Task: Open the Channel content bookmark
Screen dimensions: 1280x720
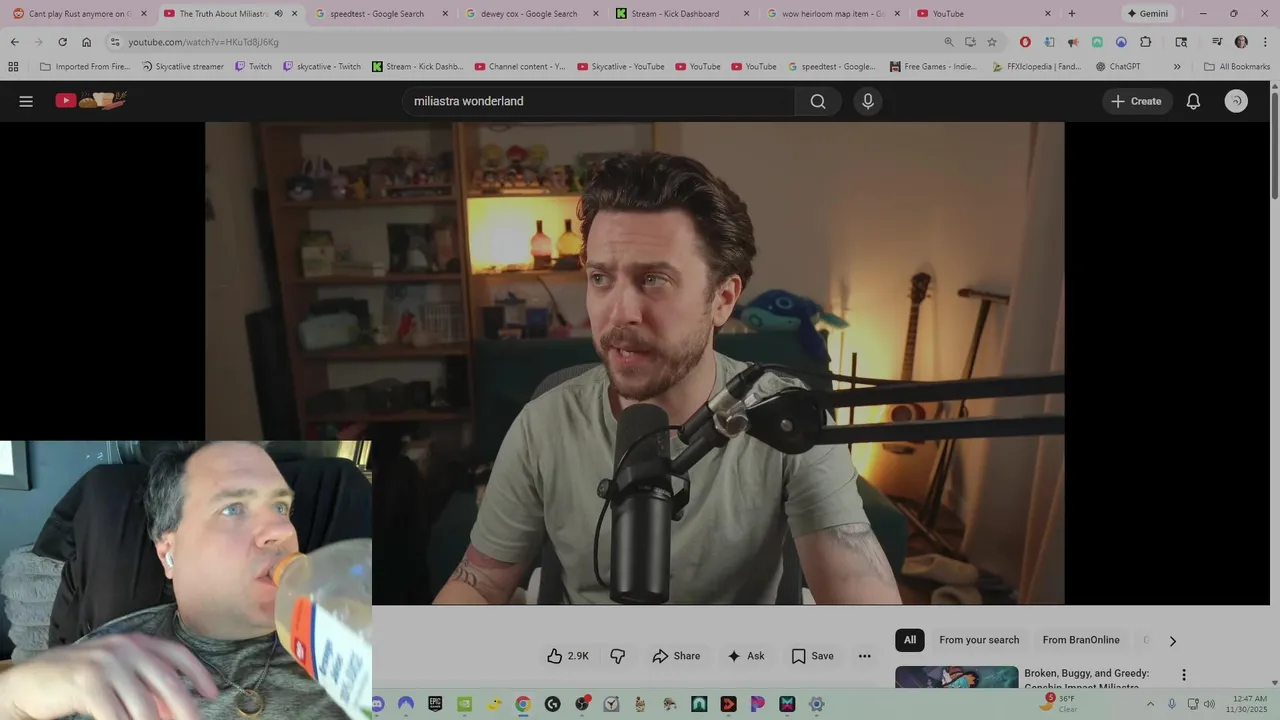Action: [x=520, y=67]
